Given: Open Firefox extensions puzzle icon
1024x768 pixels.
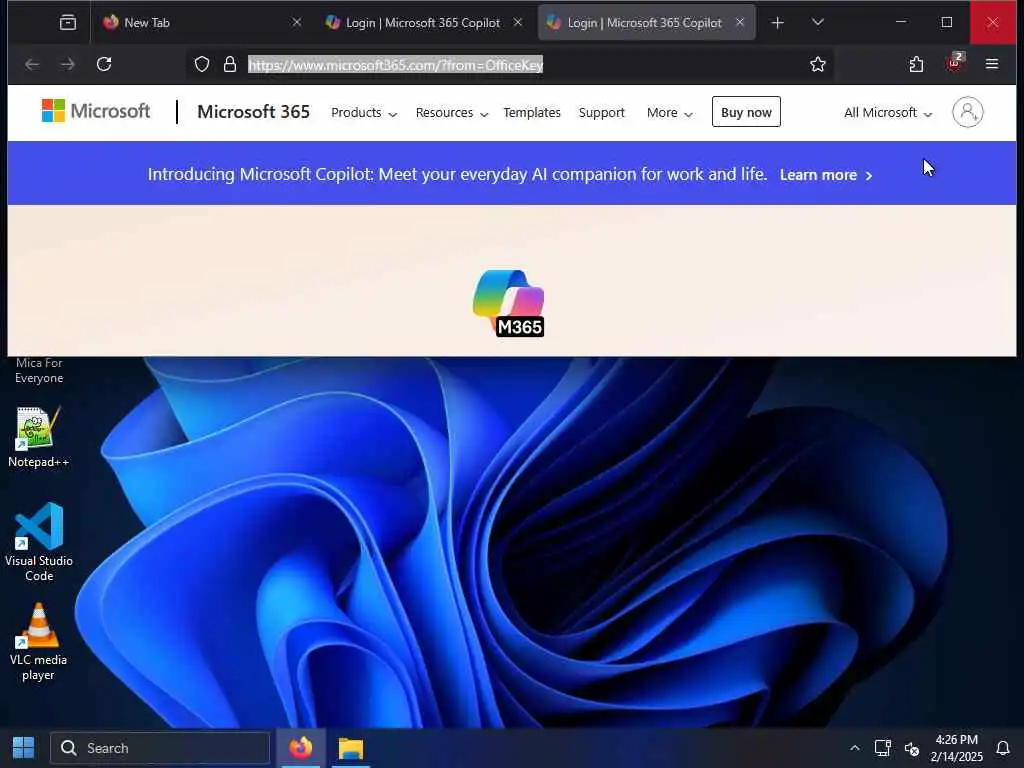Looking at the screenshot, I should click(x=916, y=64).
